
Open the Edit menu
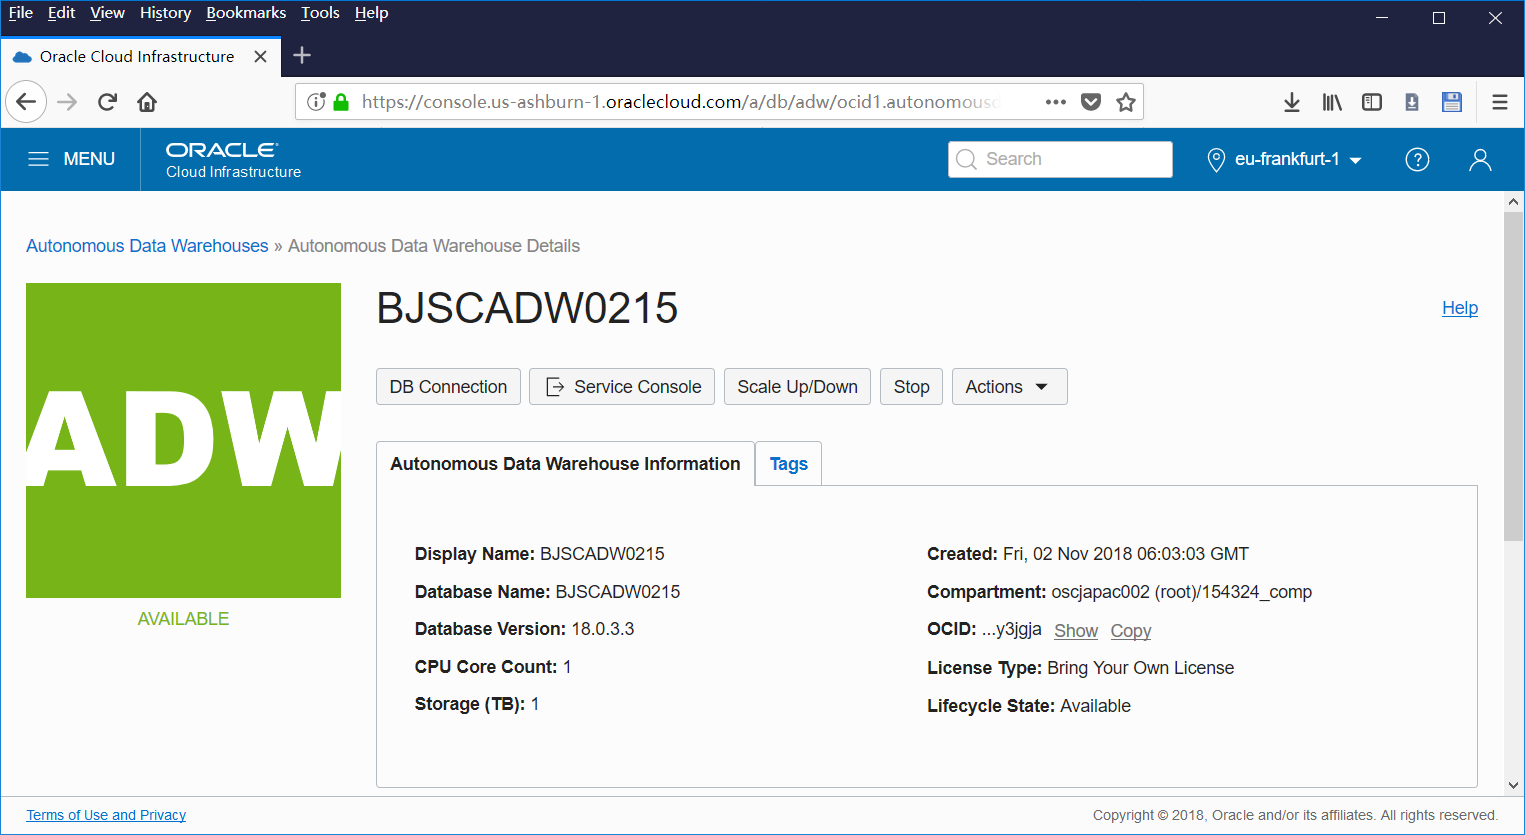61,13
